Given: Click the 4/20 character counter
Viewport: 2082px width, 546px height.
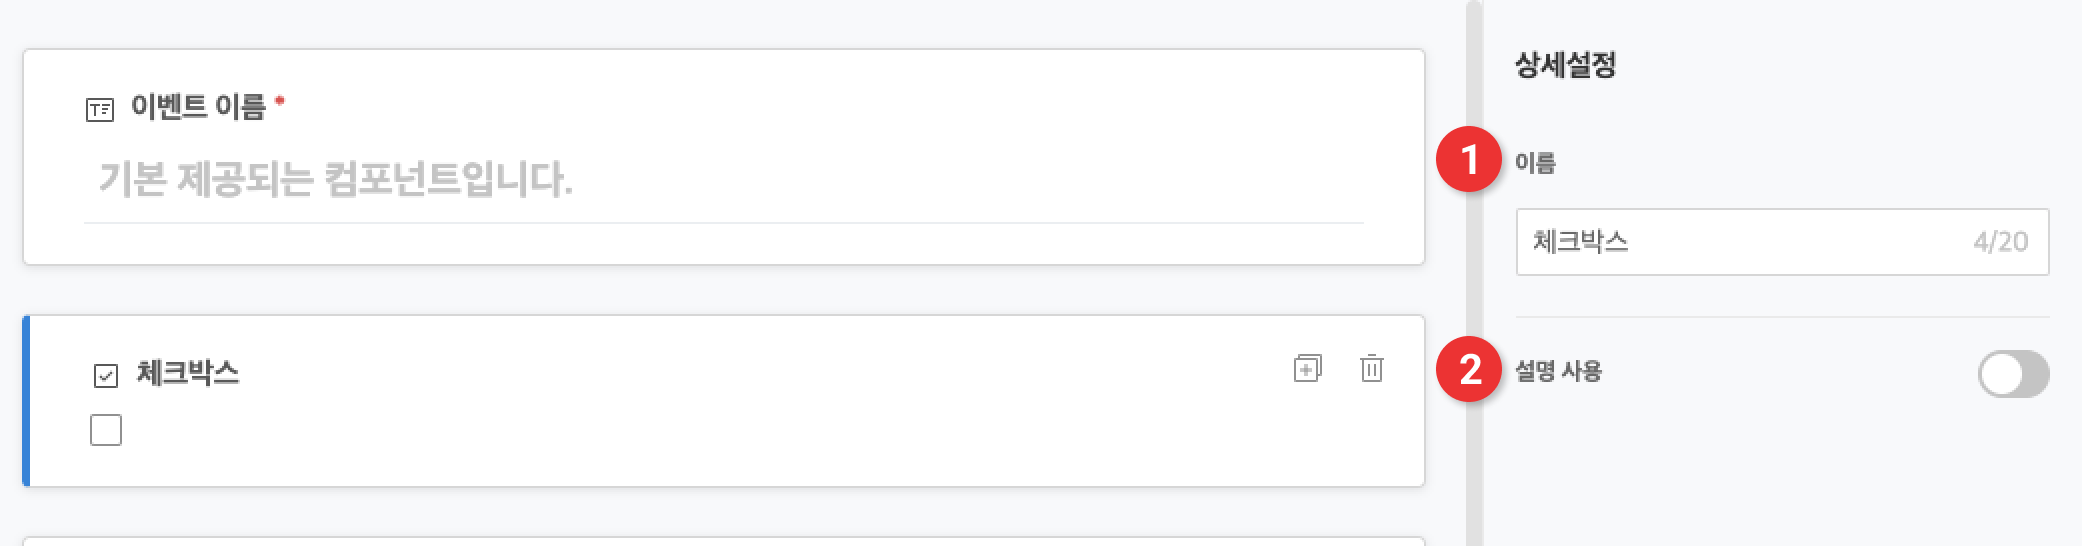Looking at the screenshot, I should [x=2000, y=242].
